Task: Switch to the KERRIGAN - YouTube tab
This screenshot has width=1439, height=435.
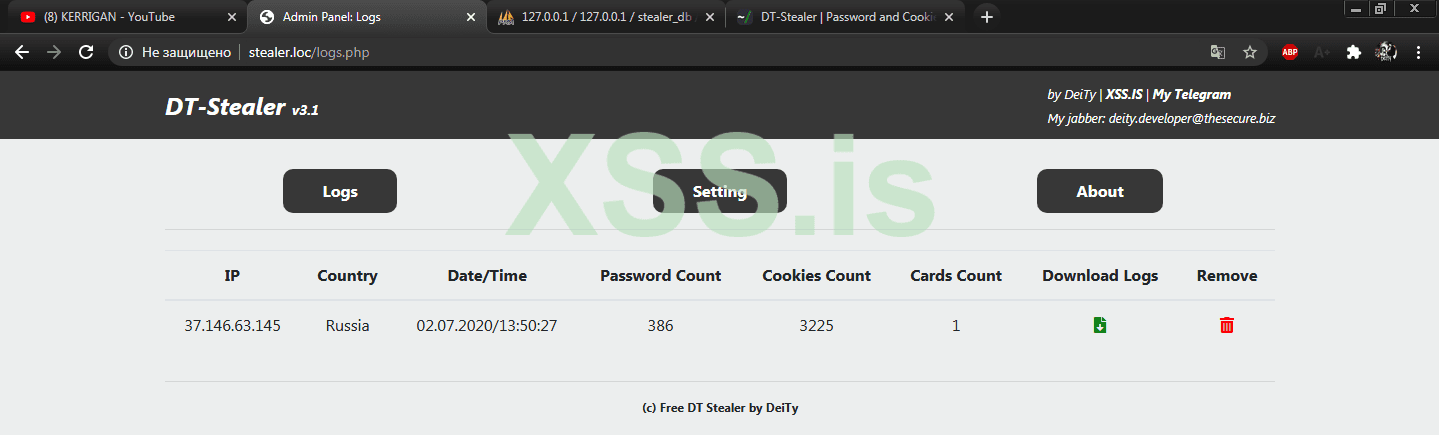Action: tap(120, 17)
